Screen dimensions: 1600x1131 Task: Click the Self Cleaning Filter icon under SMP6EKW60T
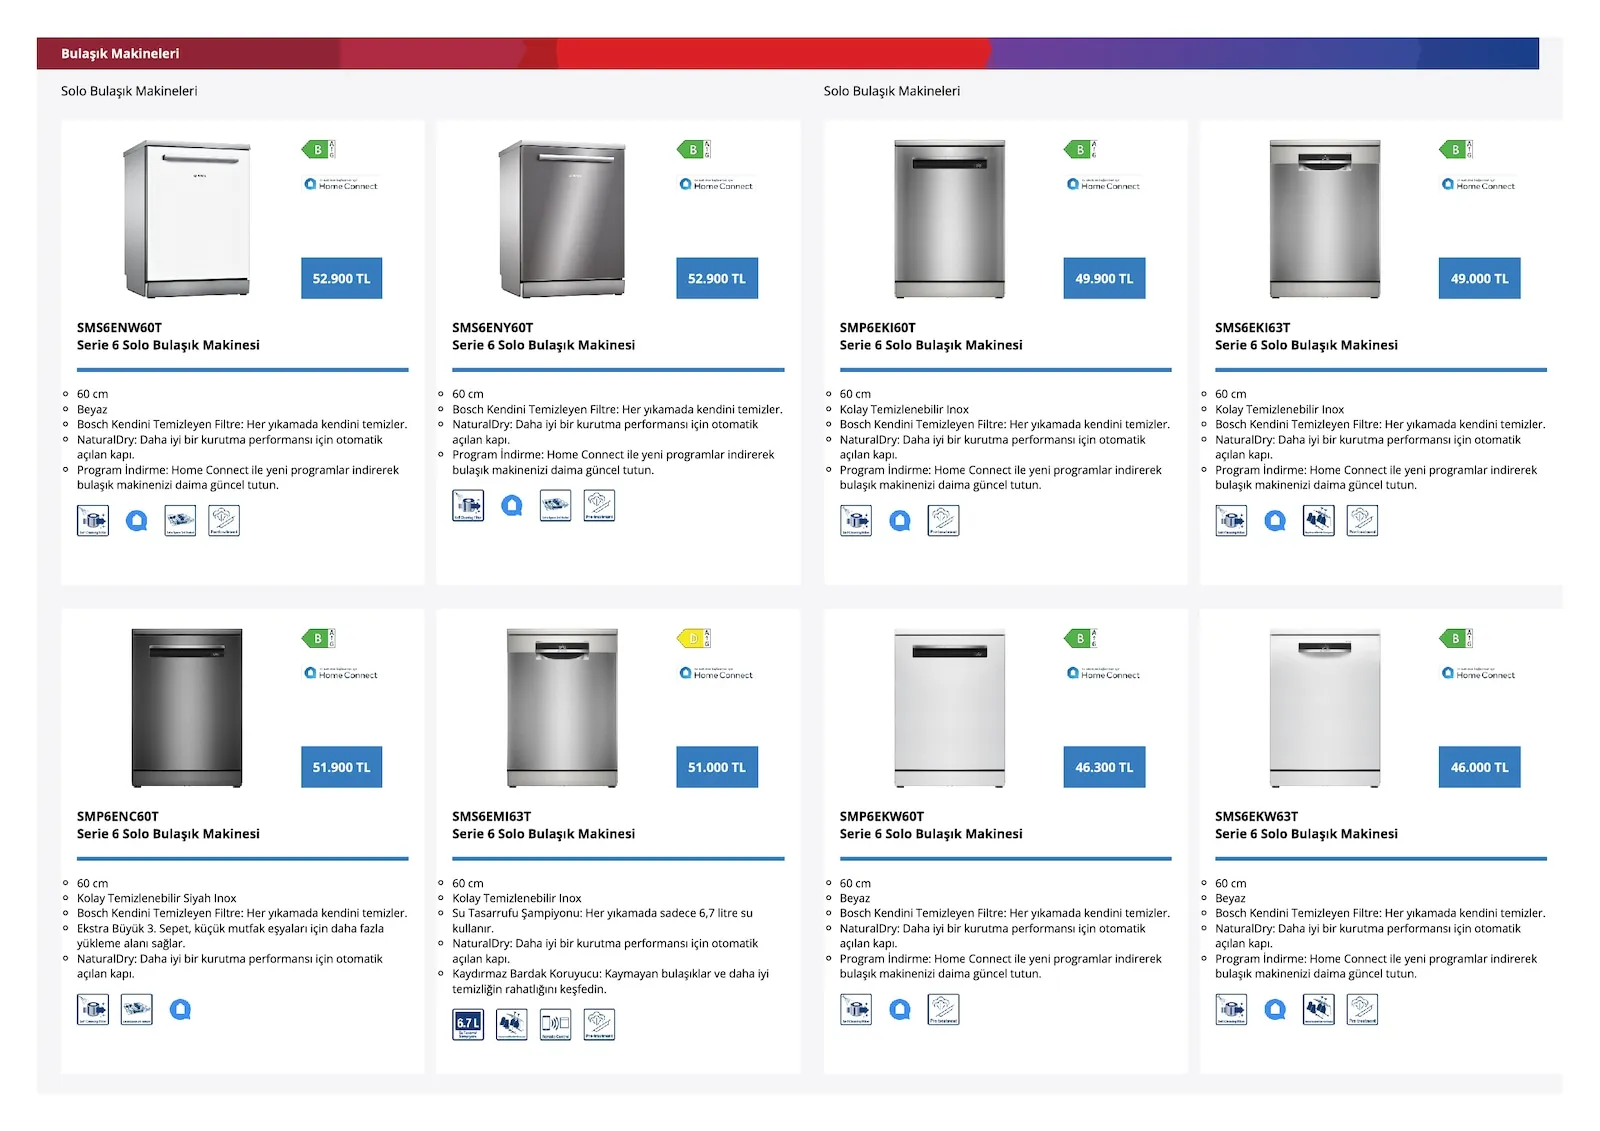[x=856, y=1009]
